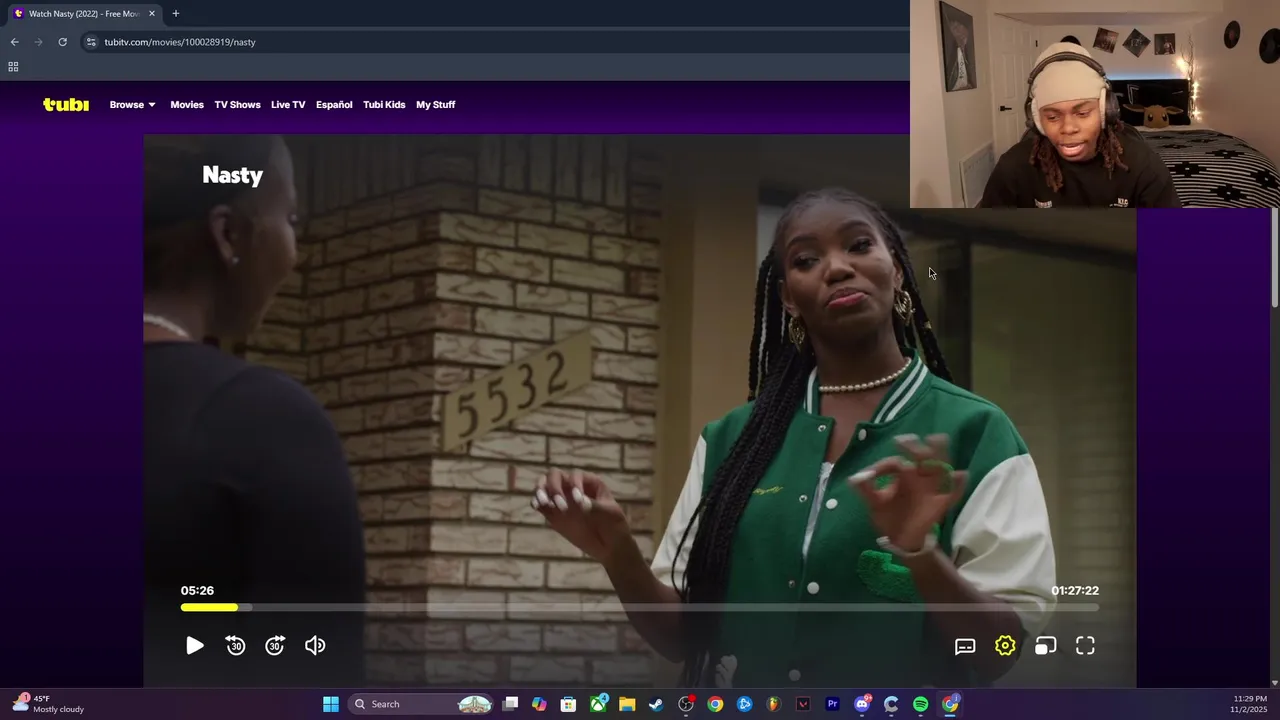
Task: Open Task View in the taskbar
Action: coord(510,704)
